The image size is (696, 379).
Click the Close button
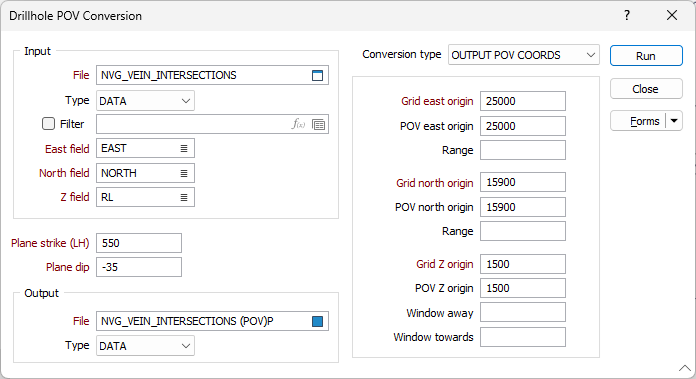pos(646,89)
